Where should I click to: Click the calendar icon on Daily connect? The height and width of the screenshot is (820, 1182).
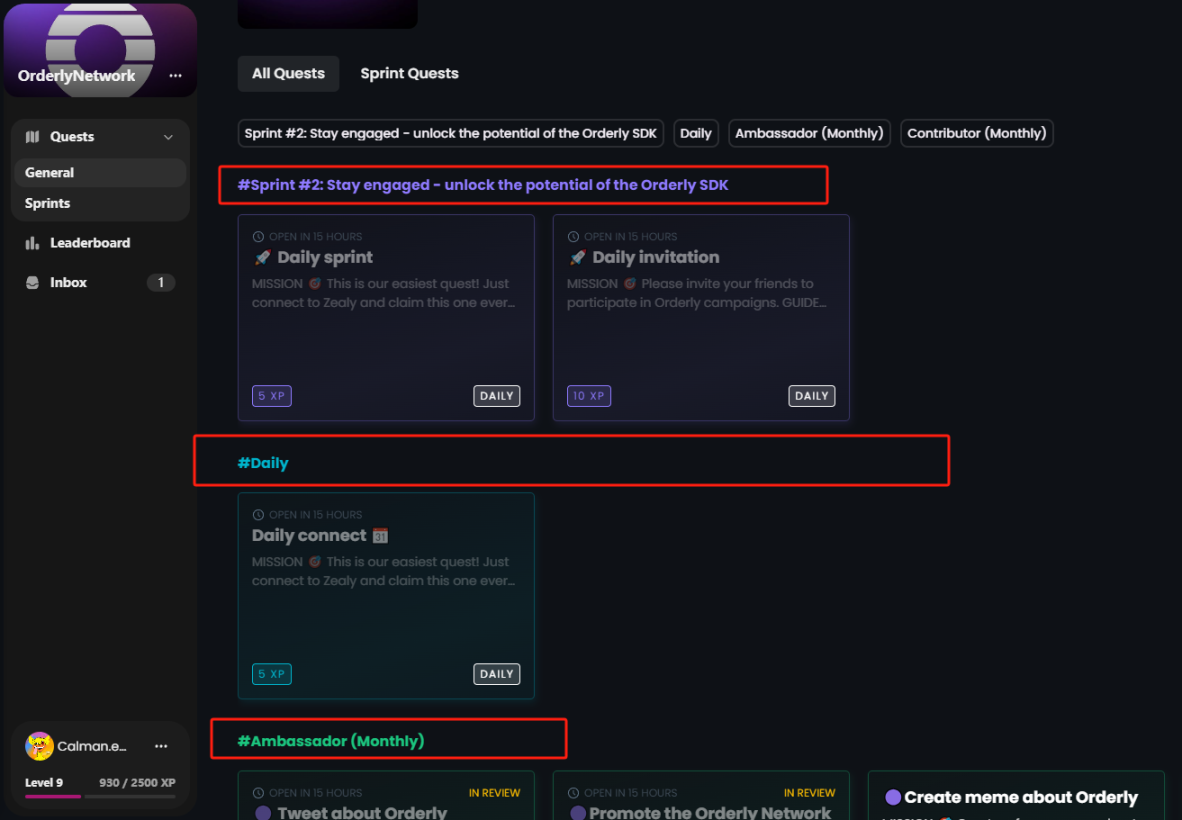[380, 536]
